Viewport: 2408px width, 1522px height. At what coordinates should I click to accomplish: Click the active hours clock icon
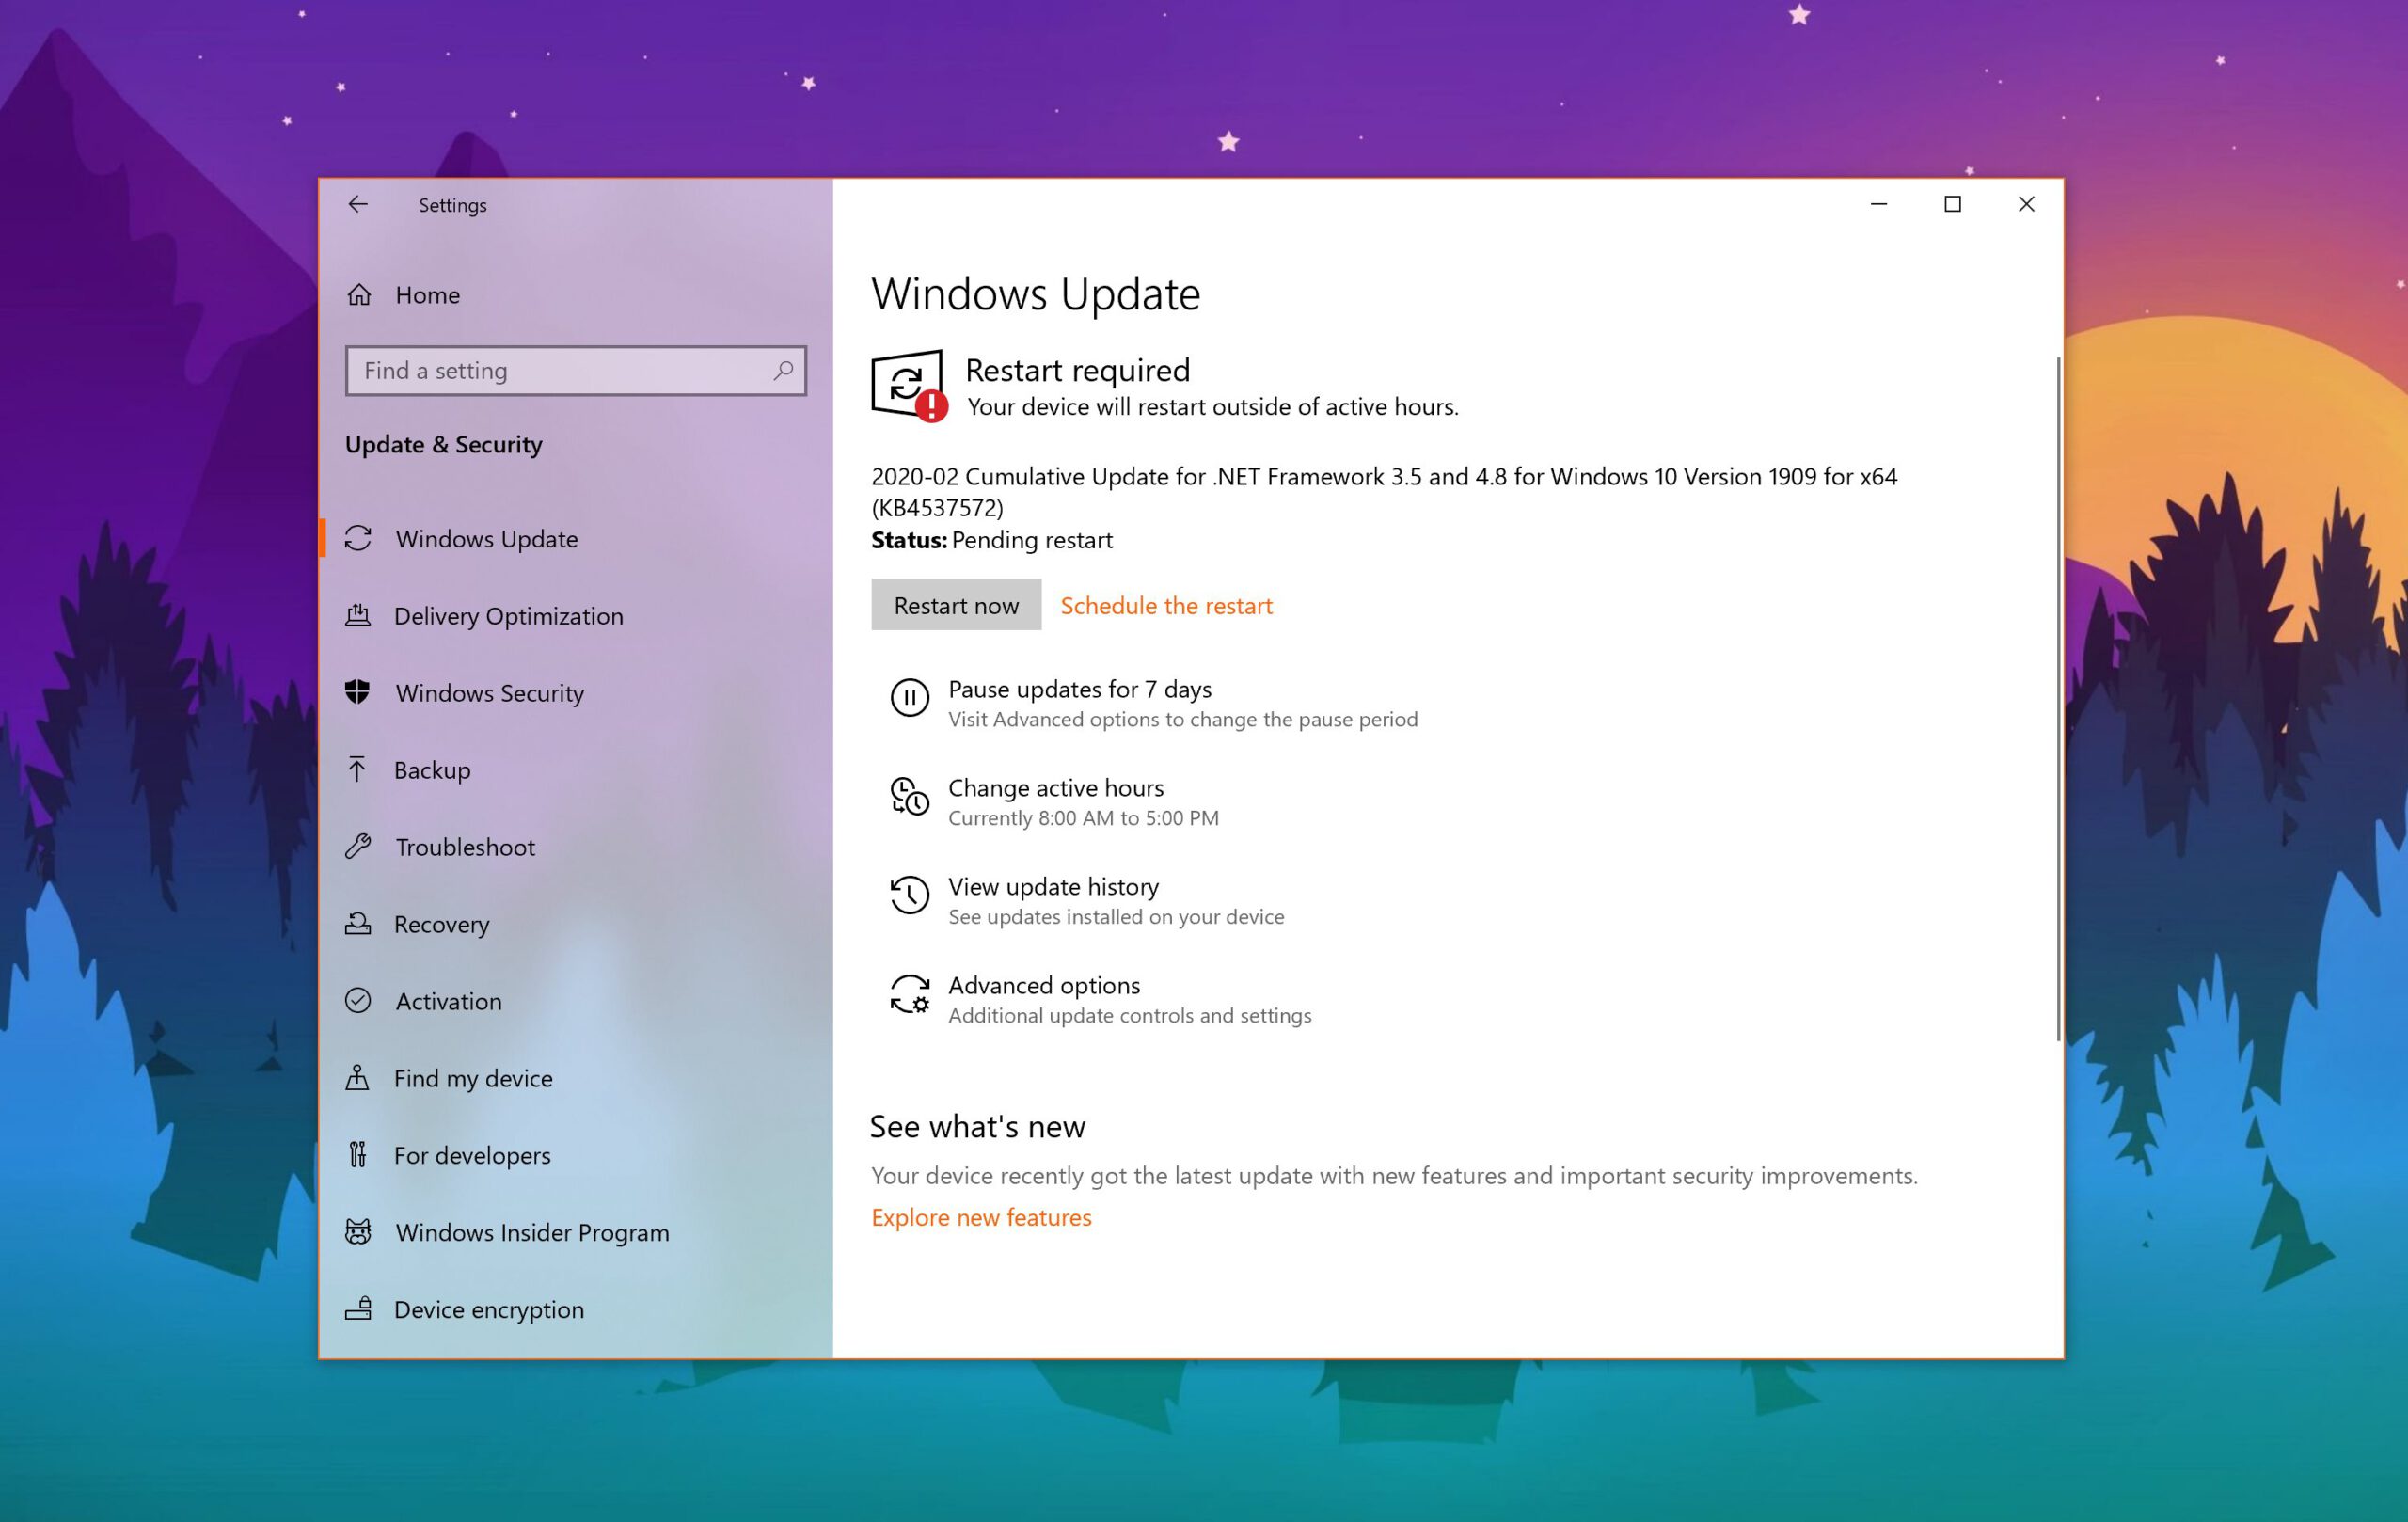909,797
